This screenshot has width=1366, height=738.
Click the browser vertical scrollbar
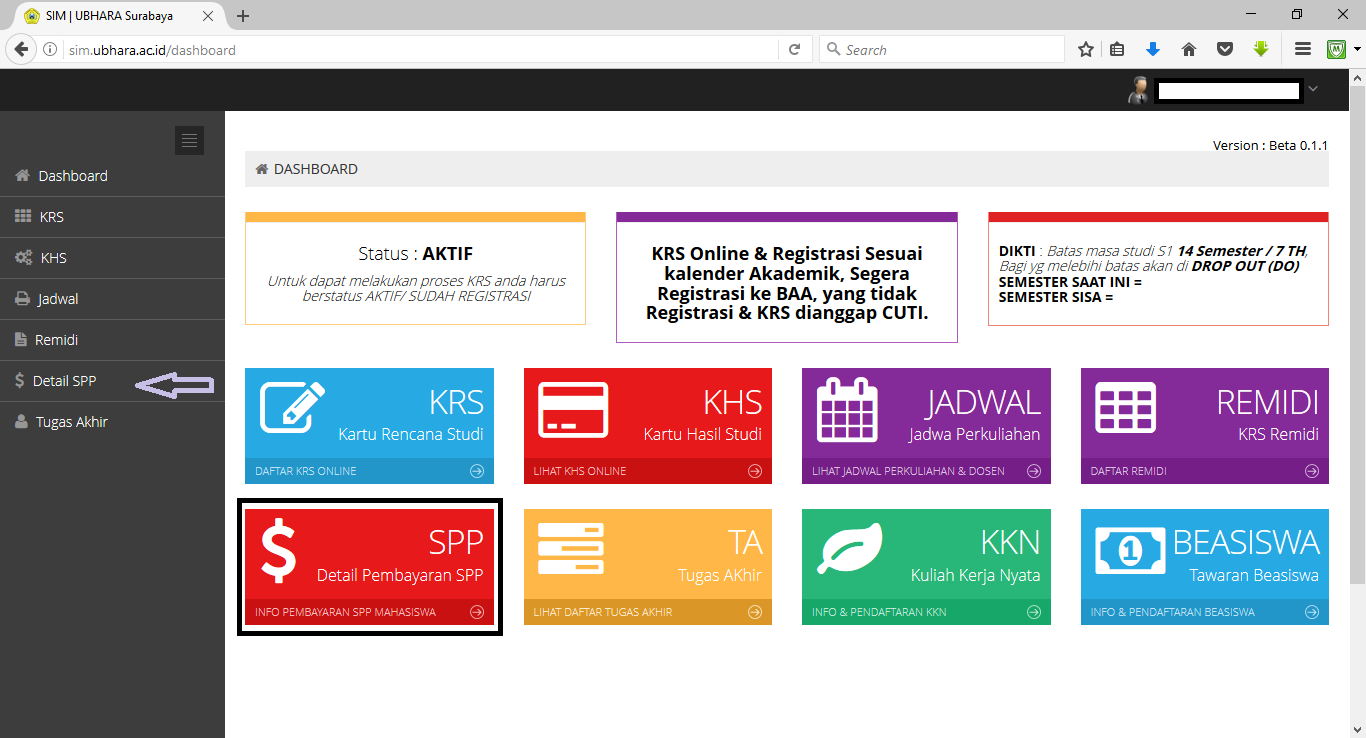(x=1357, y=330)
